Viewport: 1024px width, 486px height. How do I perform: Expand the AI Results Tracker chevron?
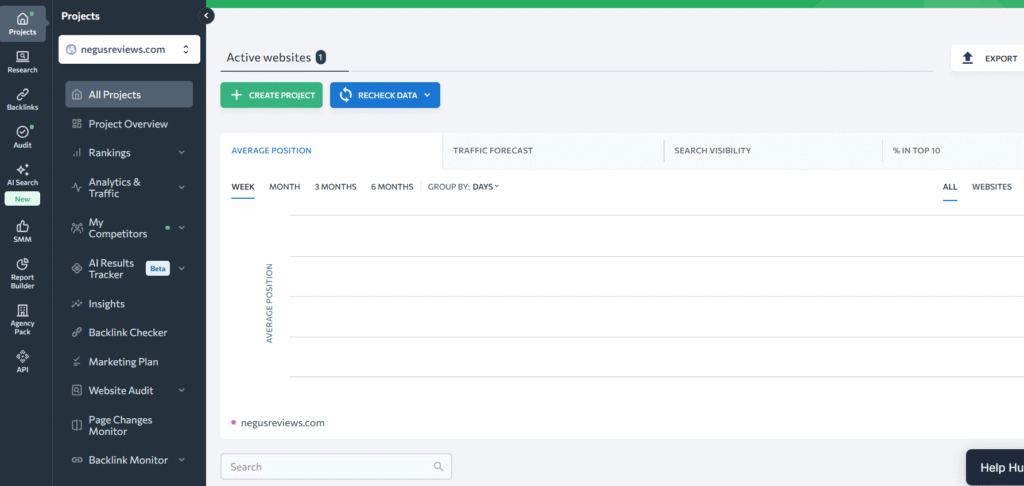coord(182,268)
